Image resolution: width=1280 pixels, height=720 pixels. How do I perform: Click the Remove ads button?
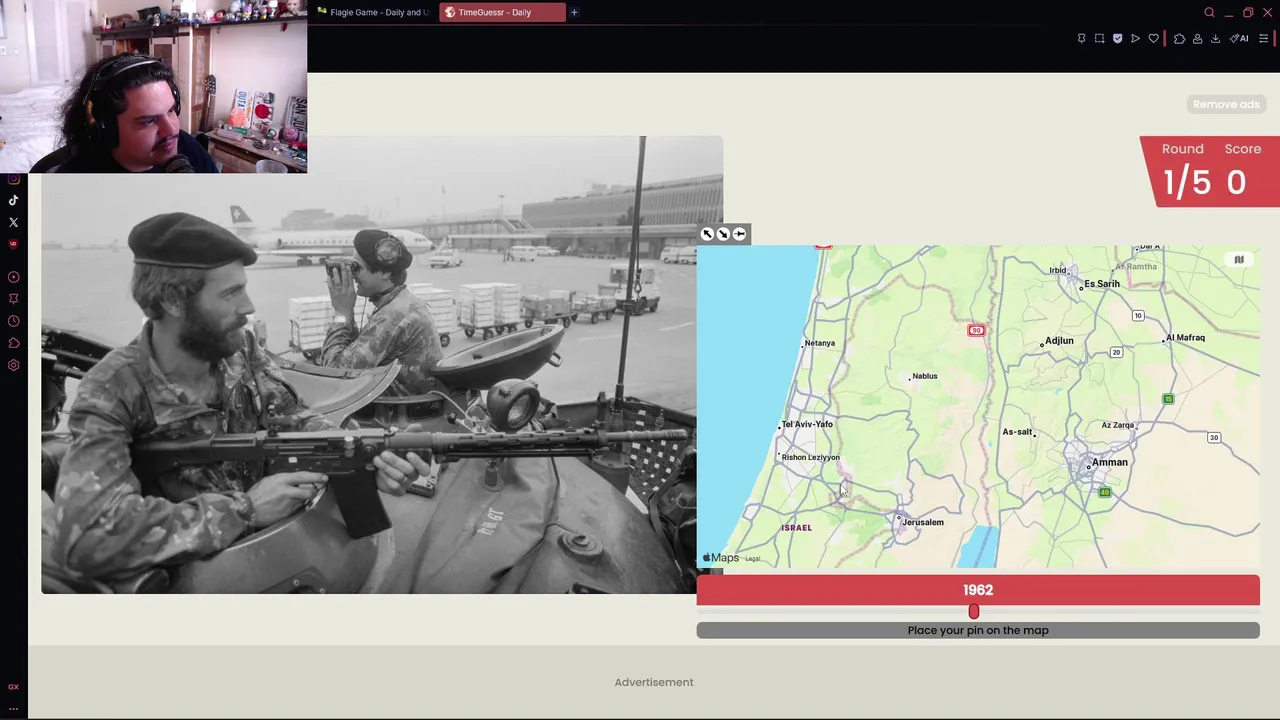click(1226, 104)
